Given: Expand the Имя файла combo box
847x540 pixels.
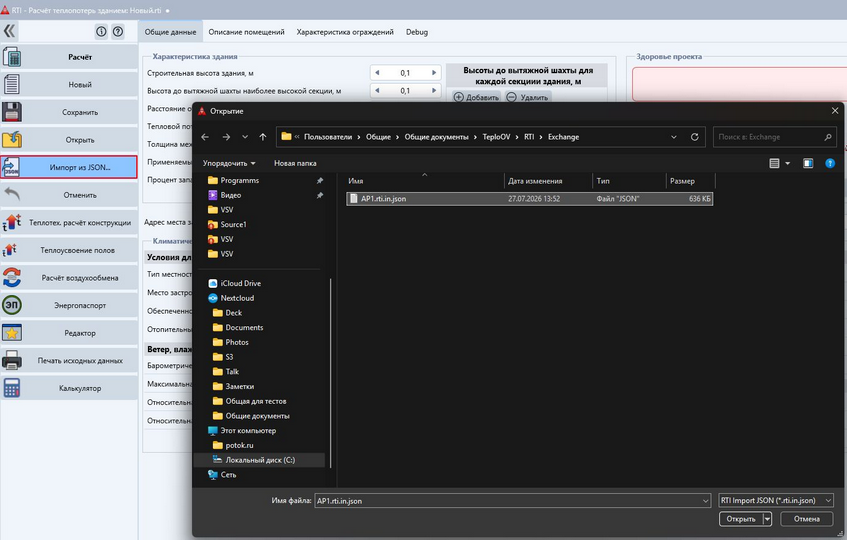Looking at the screenshot, I should click(x=705, y=501).
